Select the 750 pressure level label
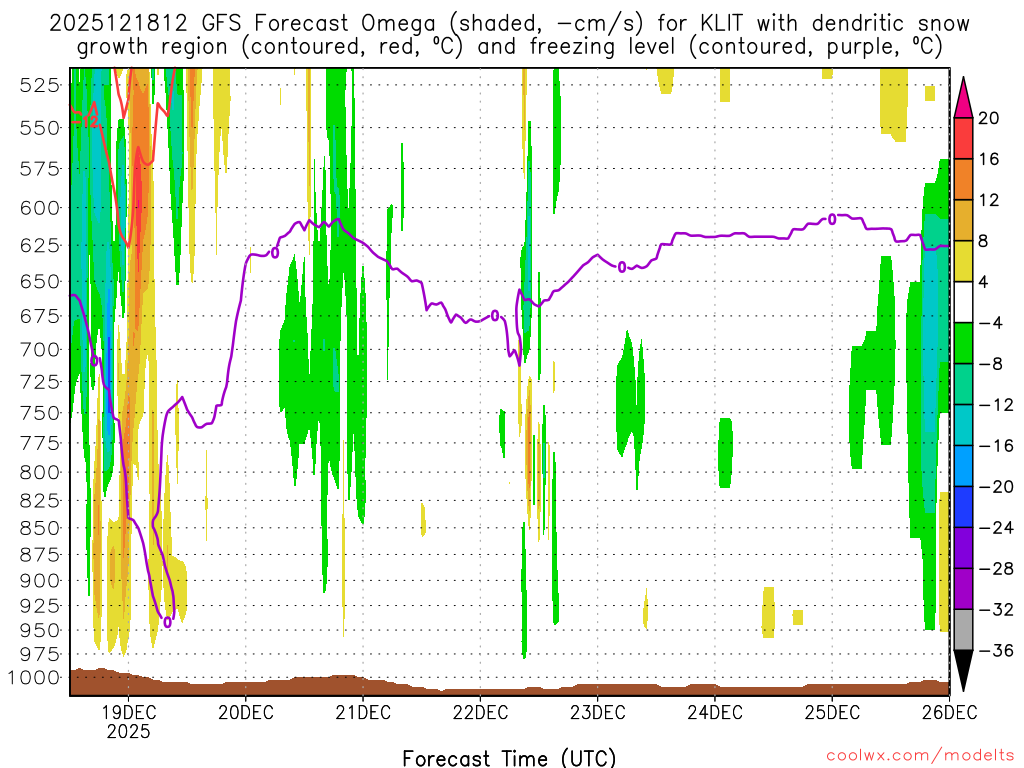Viewport: 1024px width, 768px height. pyautogui.click(x=40, y=413)
